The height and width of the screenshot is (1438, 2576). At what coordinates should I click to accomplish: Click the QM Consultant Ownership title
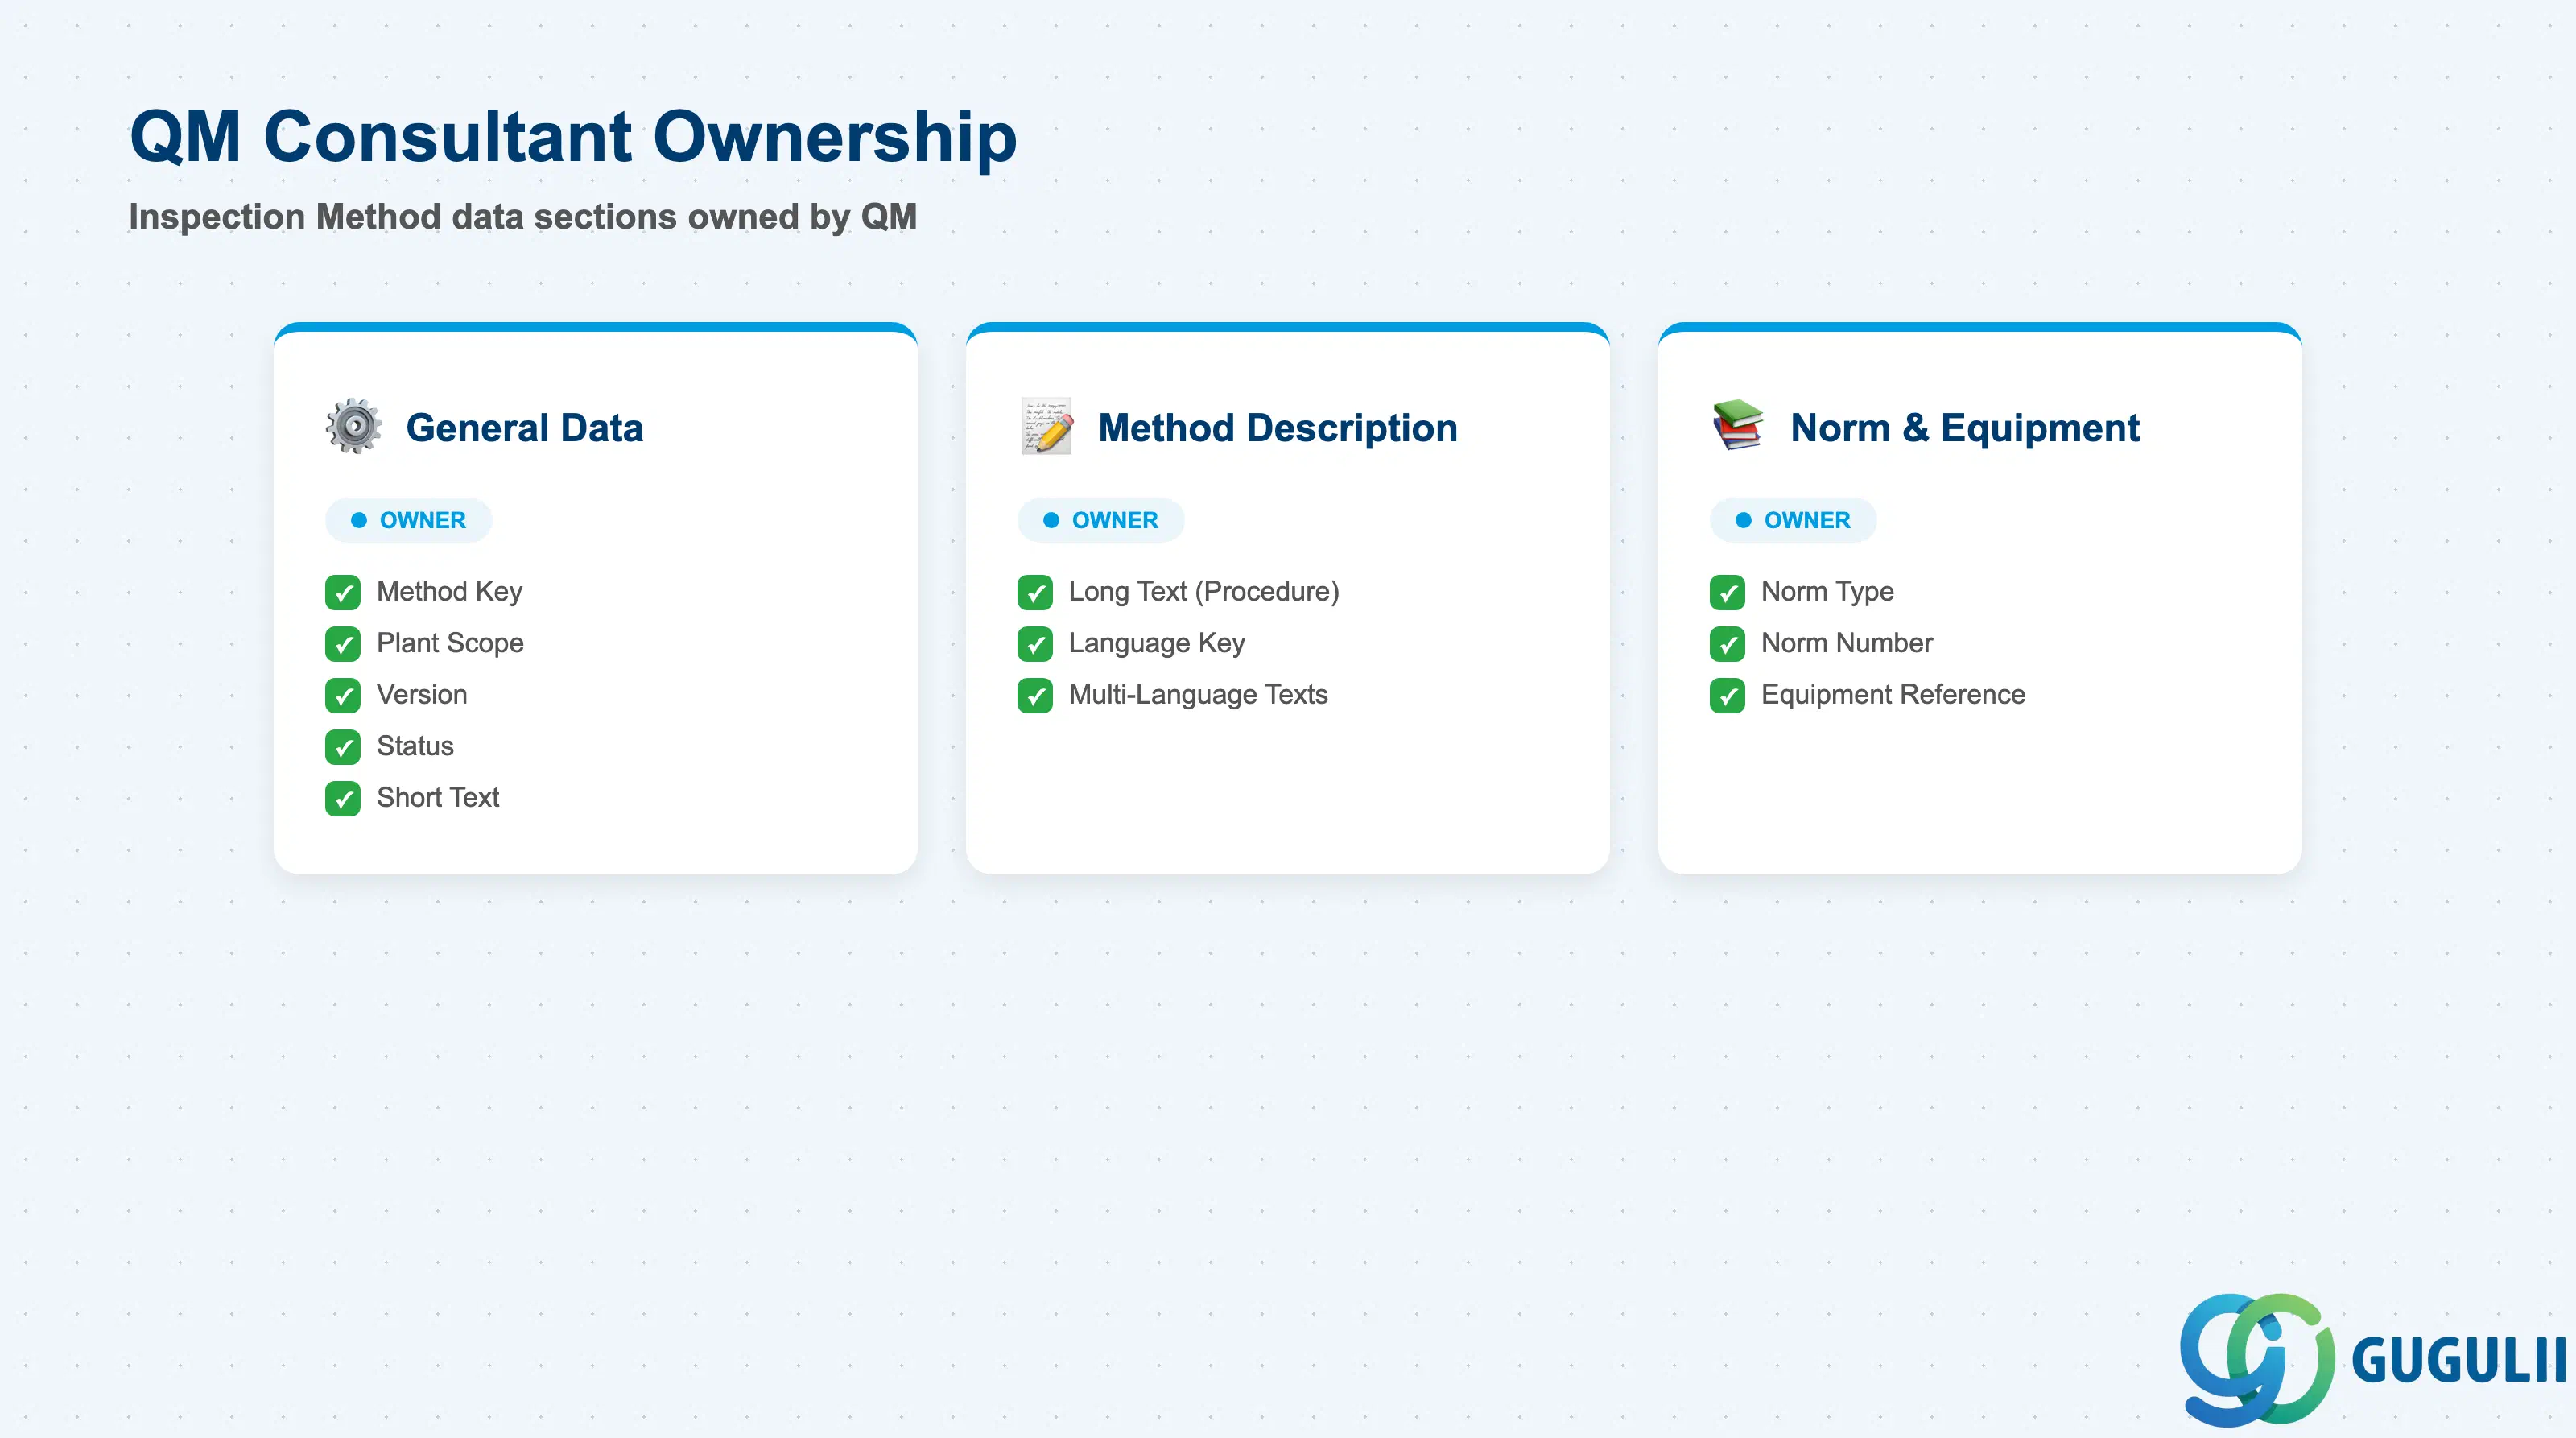pyautogui.click(x=573, y=136)
